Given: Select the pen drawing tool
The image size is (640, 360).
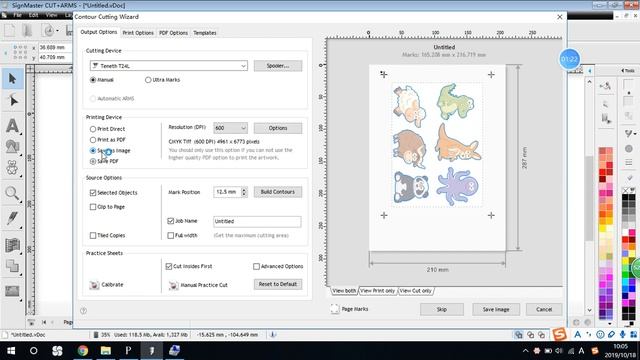Looking at the screenshot, I should pos(12,218).
